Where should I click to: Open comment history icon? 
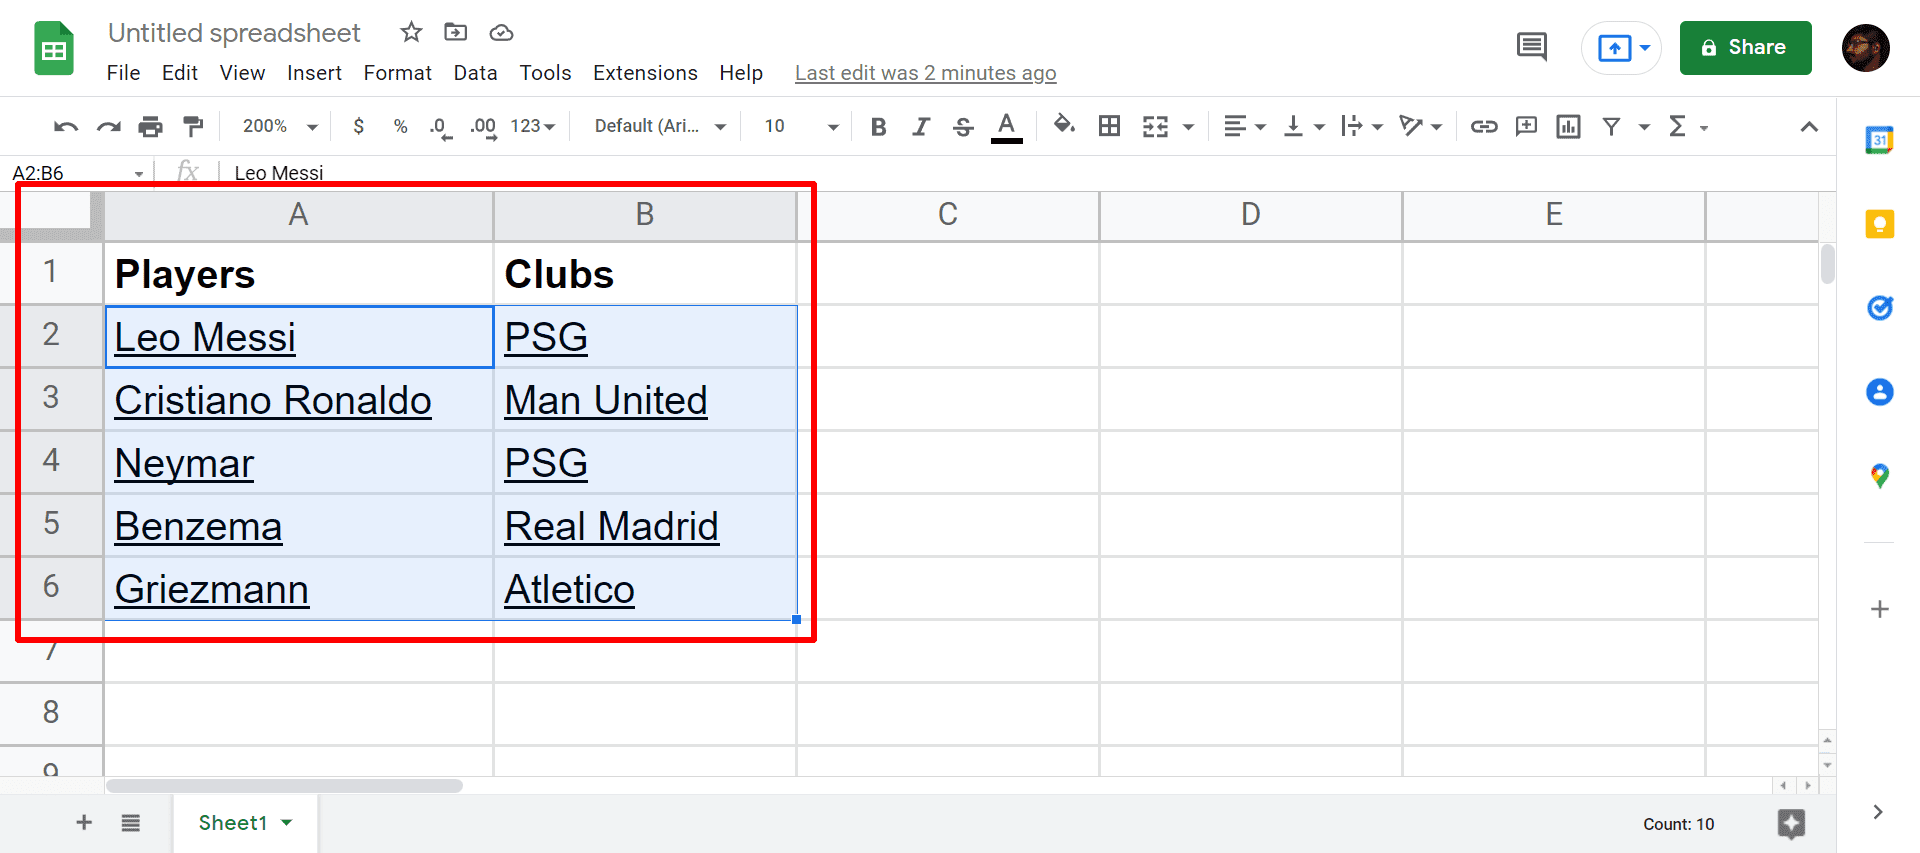point(1531,47)
